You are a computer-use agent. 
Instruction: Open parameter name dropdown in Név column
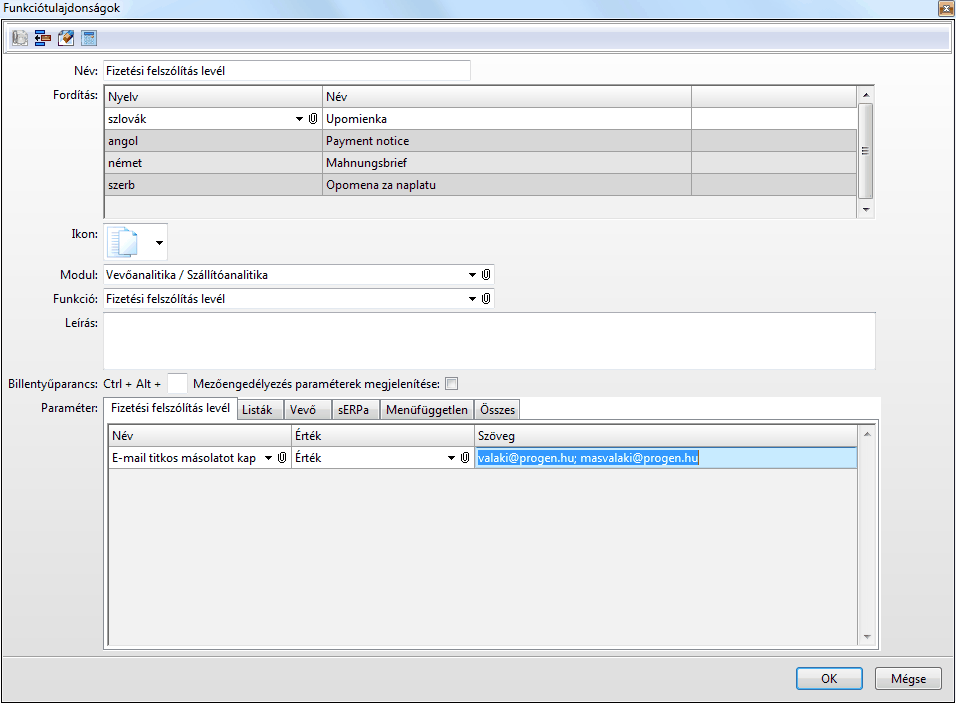click(x=268, y=458)
